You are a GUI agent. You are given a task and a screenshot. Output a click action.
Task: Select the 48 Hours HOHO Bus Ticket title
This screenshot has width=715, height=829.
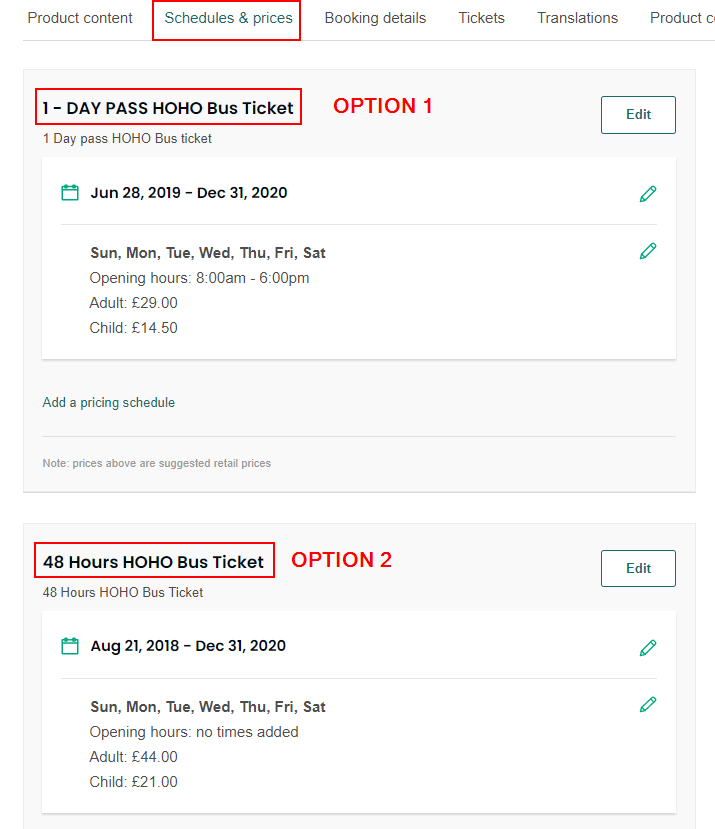(154, 560)
